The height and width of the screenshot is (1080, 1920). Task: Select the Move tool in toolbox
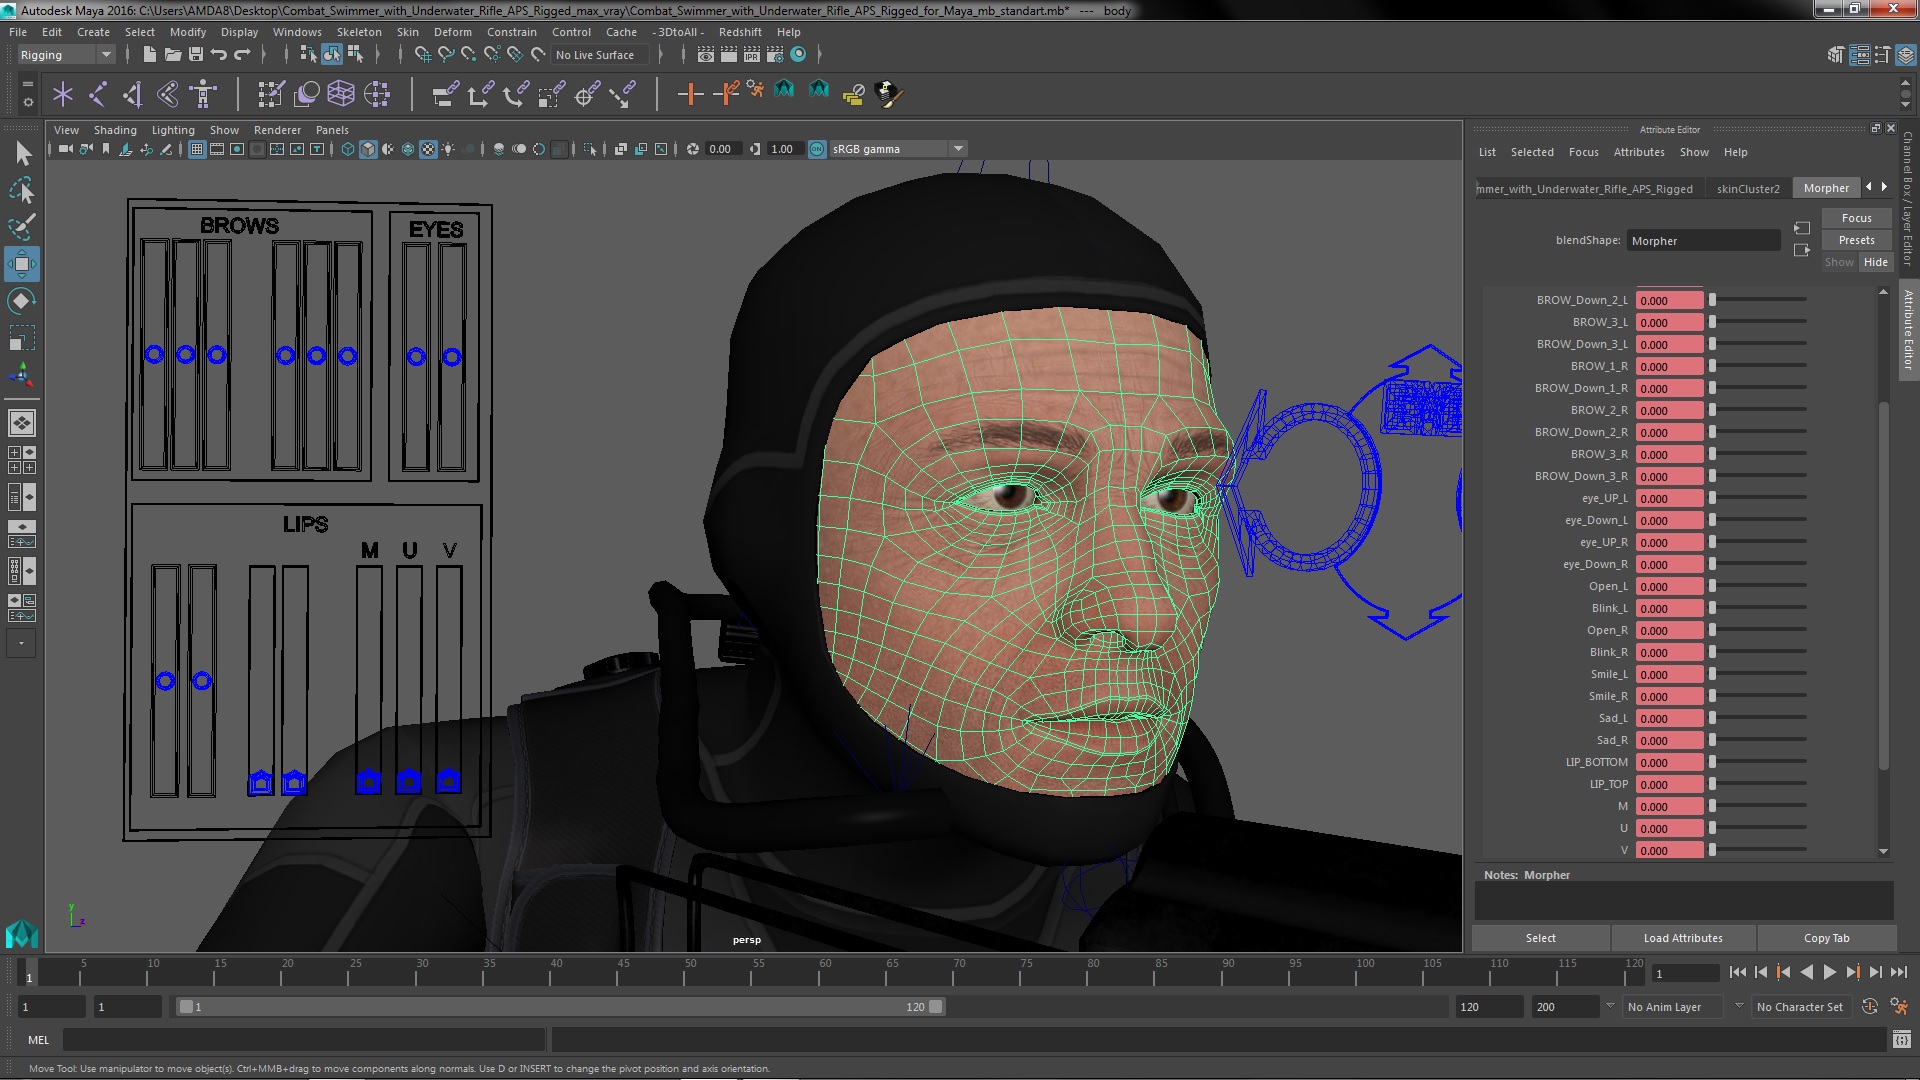21,264
